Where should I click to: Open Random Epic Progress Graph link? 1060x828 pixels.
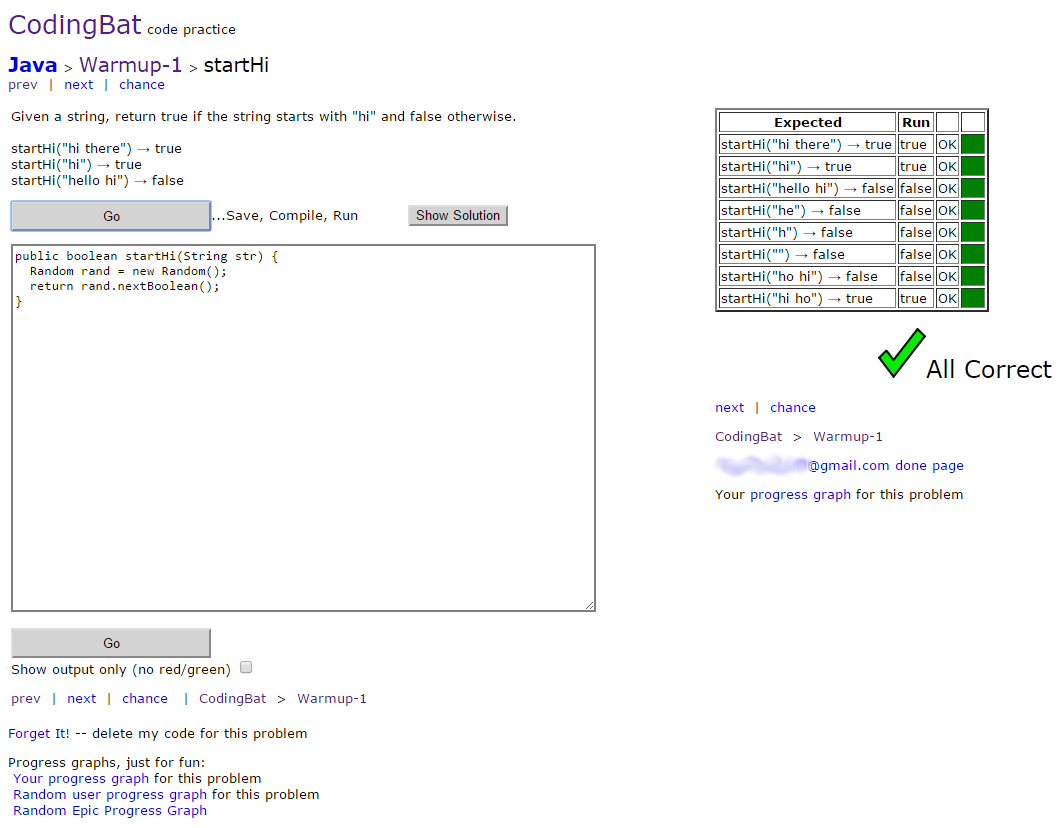[x=110, y=810]
